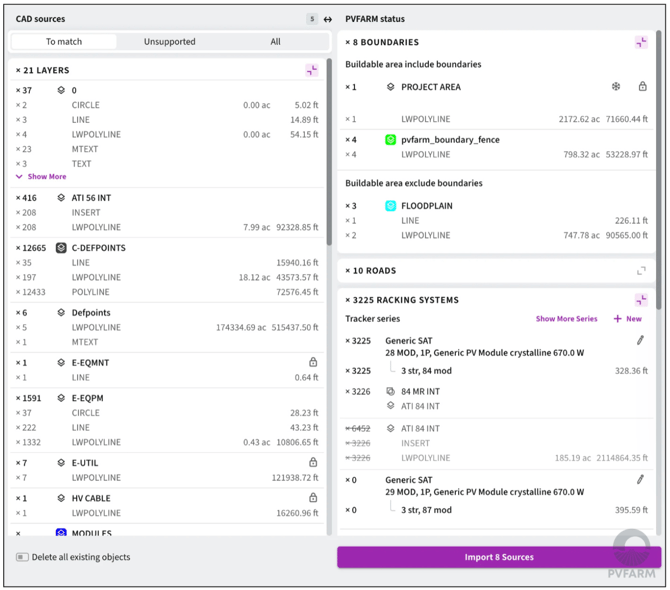Click the layer icon for E-EQMNT
Image resolution: width=670 pixels, height=590 pixels.
click(61, 363)
